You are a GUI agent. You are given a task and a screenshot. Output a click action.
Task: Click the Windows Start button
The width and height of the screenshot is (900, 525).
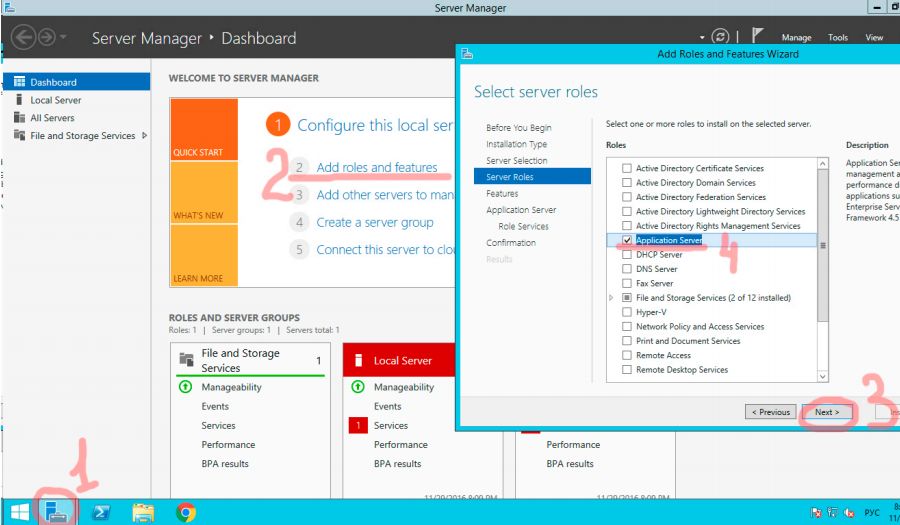point(17,512)
